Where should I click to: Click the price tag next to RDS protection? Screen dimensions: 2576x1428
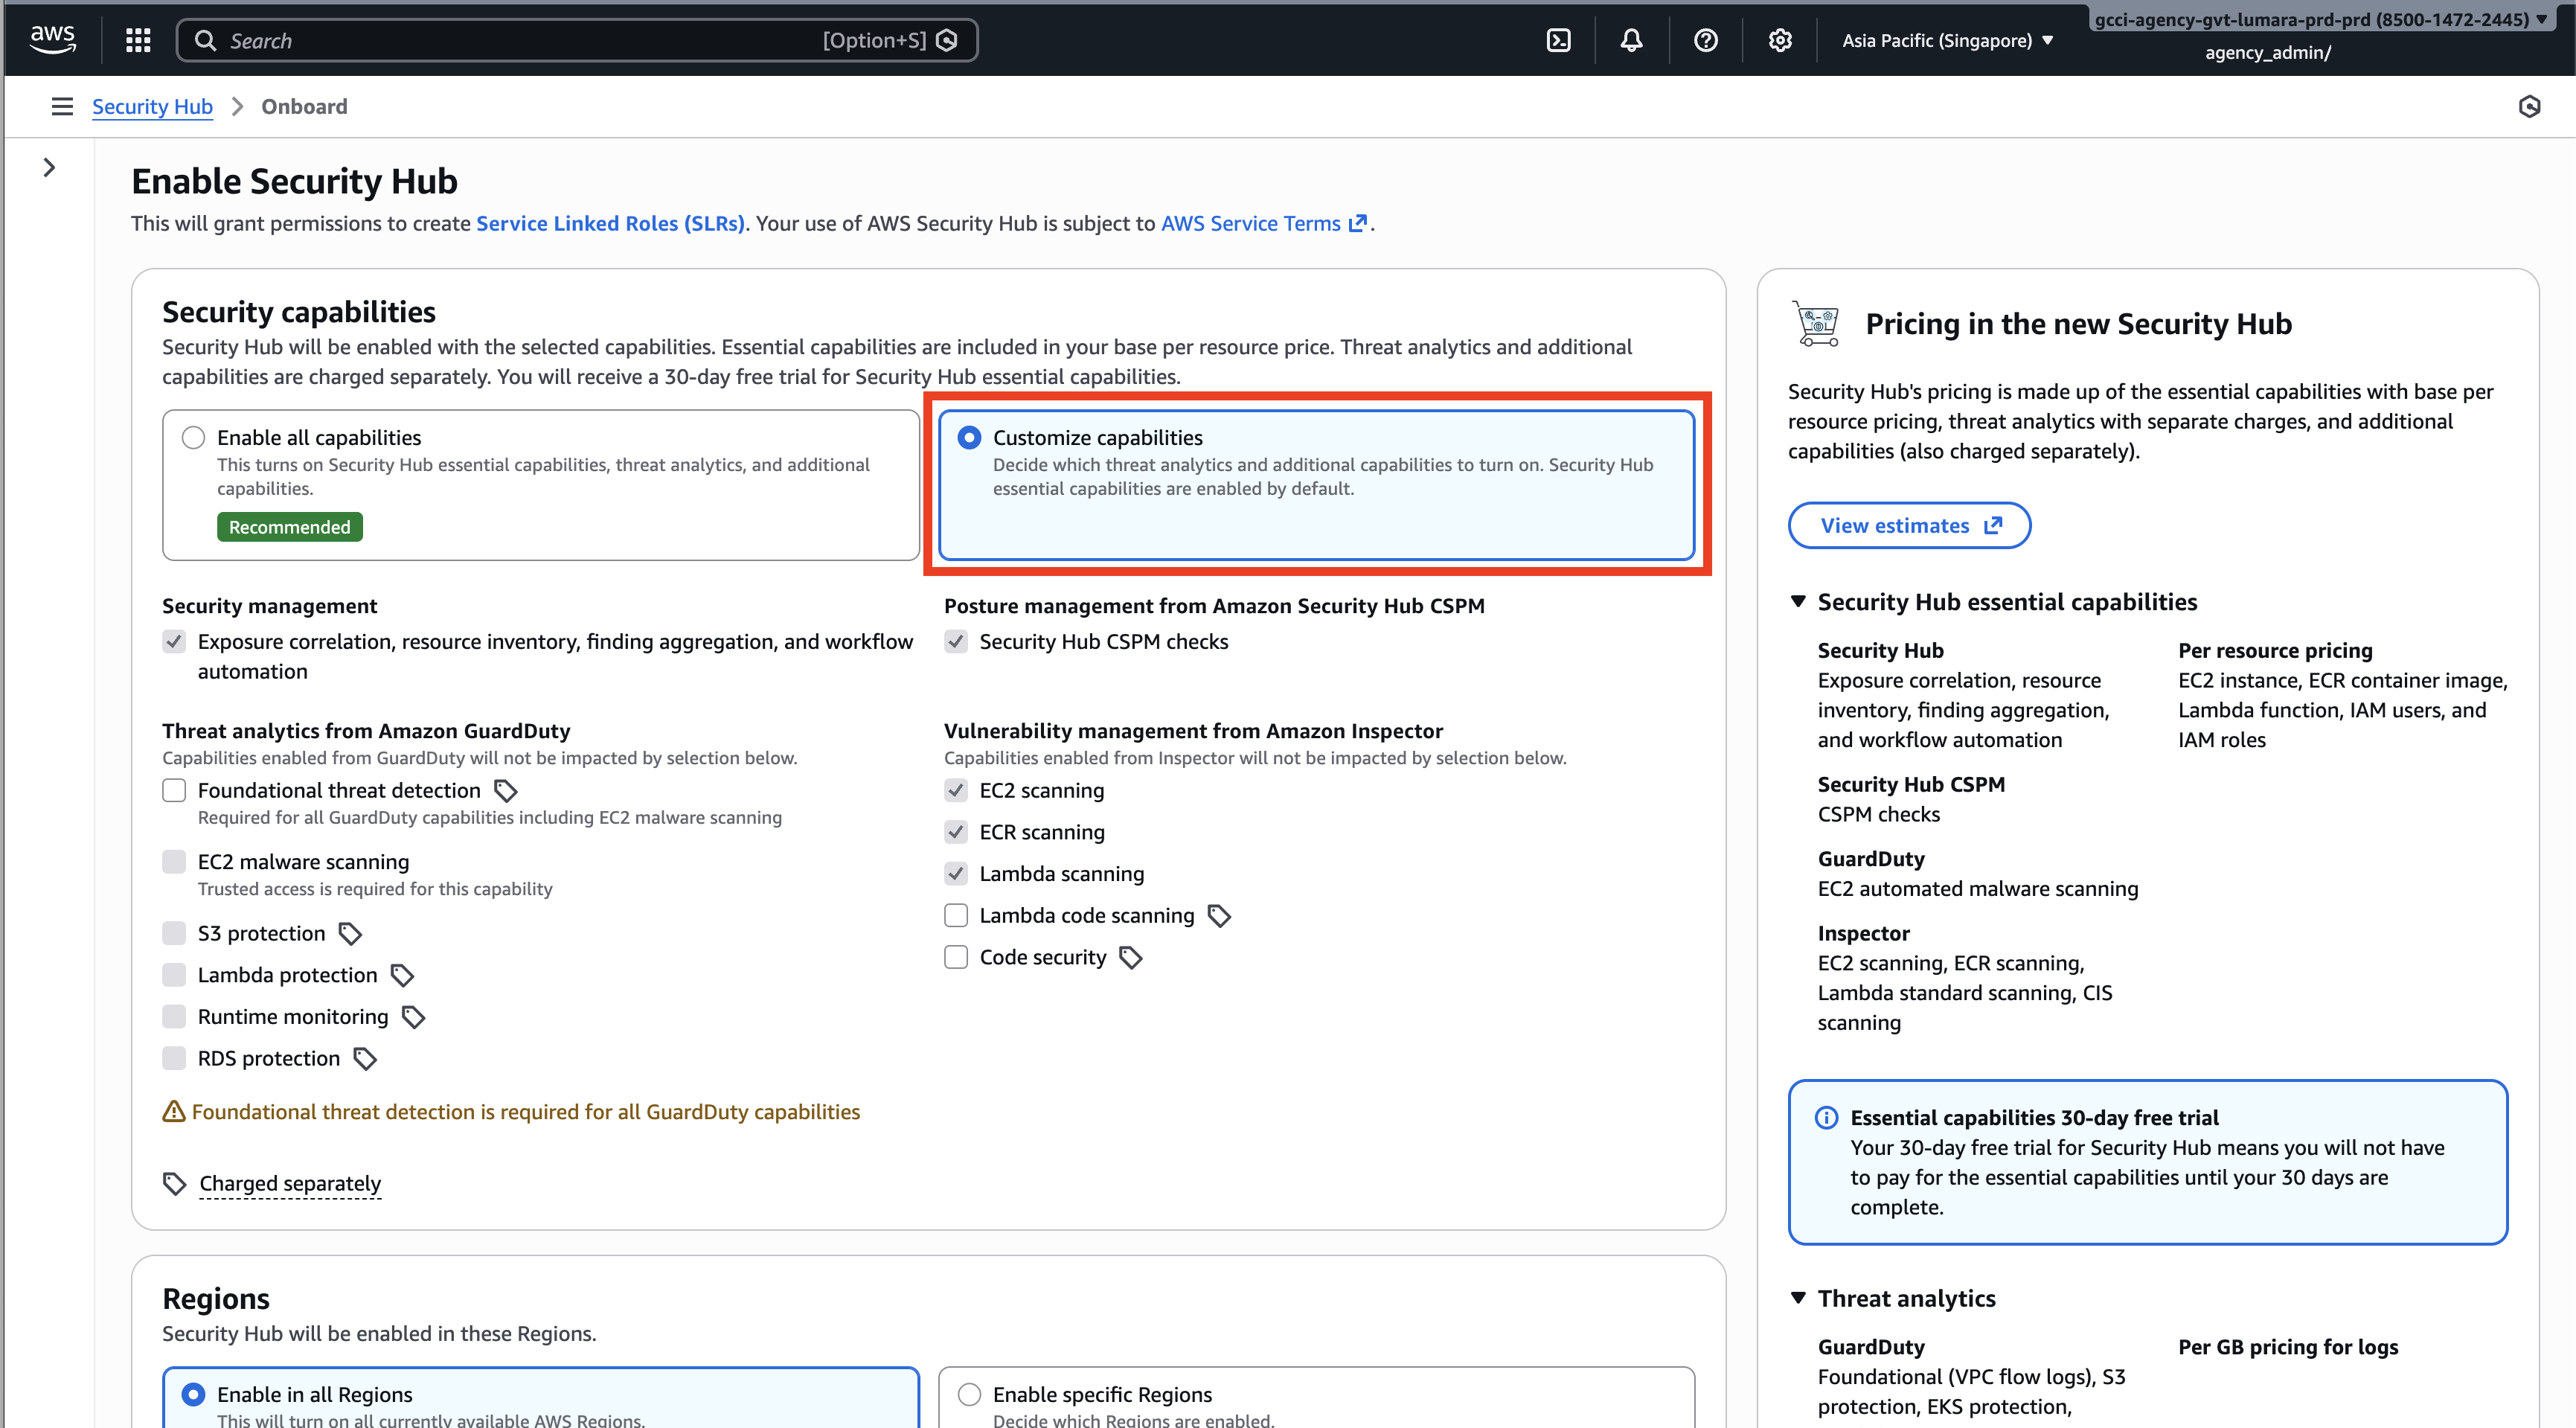(365, 1059)
